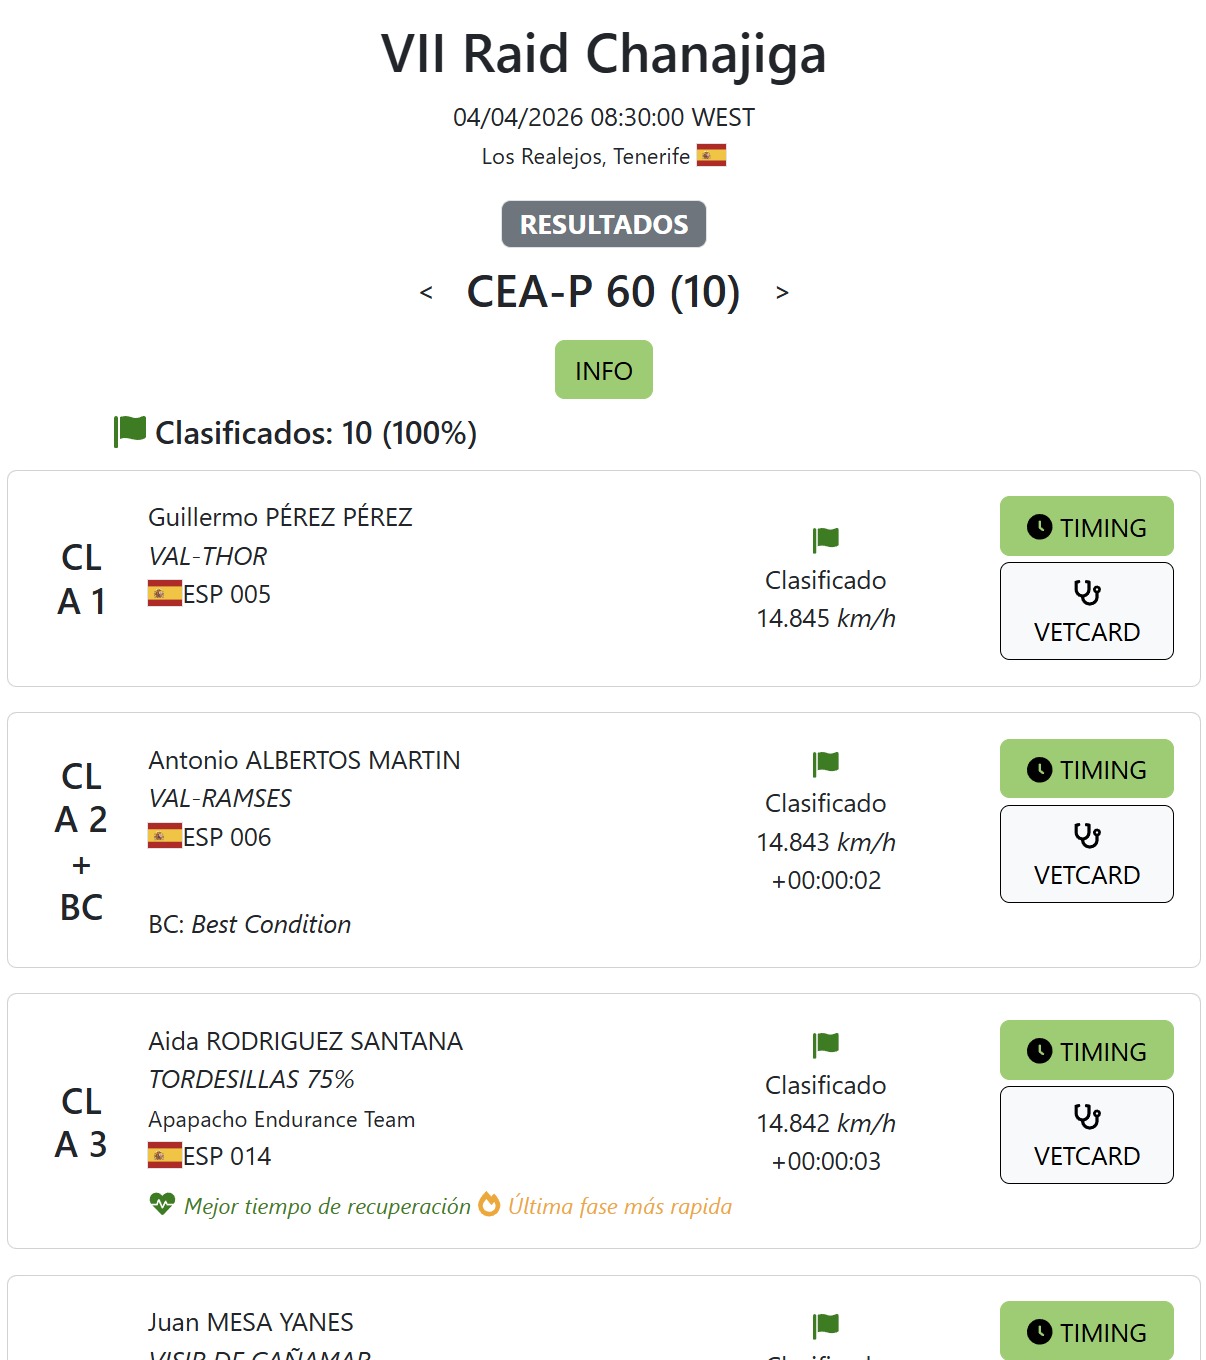Click the green flag beside Clasificados count

(x=130, y=432)
